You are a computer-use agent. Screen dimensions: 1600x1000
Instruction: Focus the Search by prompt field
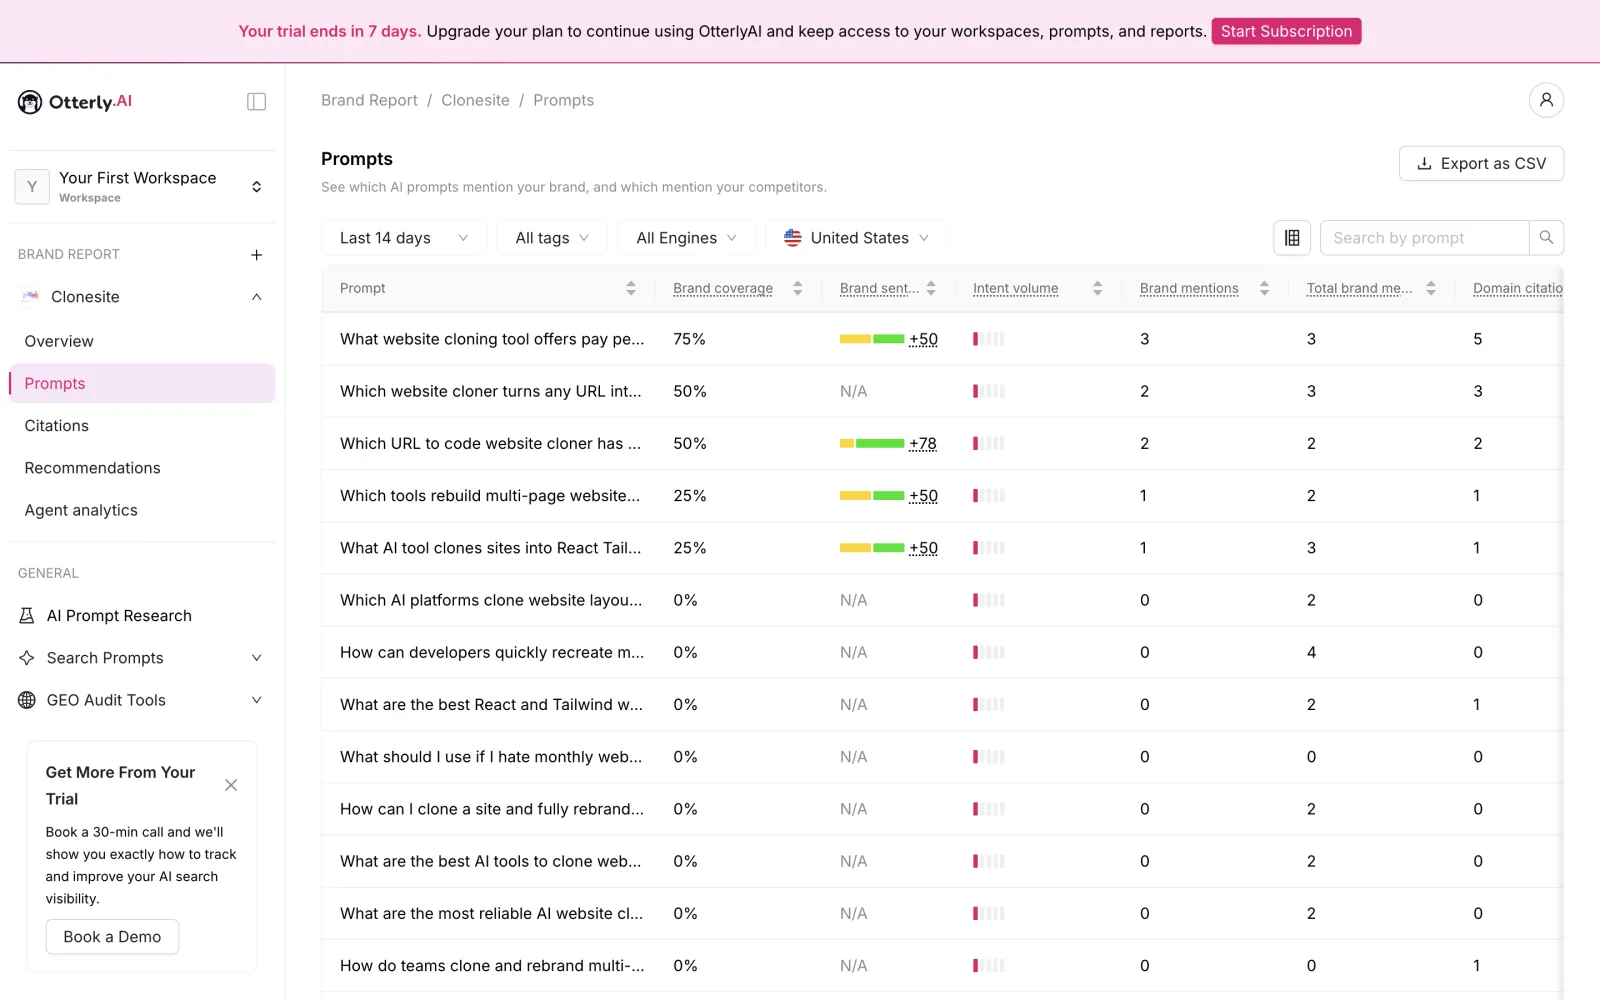(1425, 238)
